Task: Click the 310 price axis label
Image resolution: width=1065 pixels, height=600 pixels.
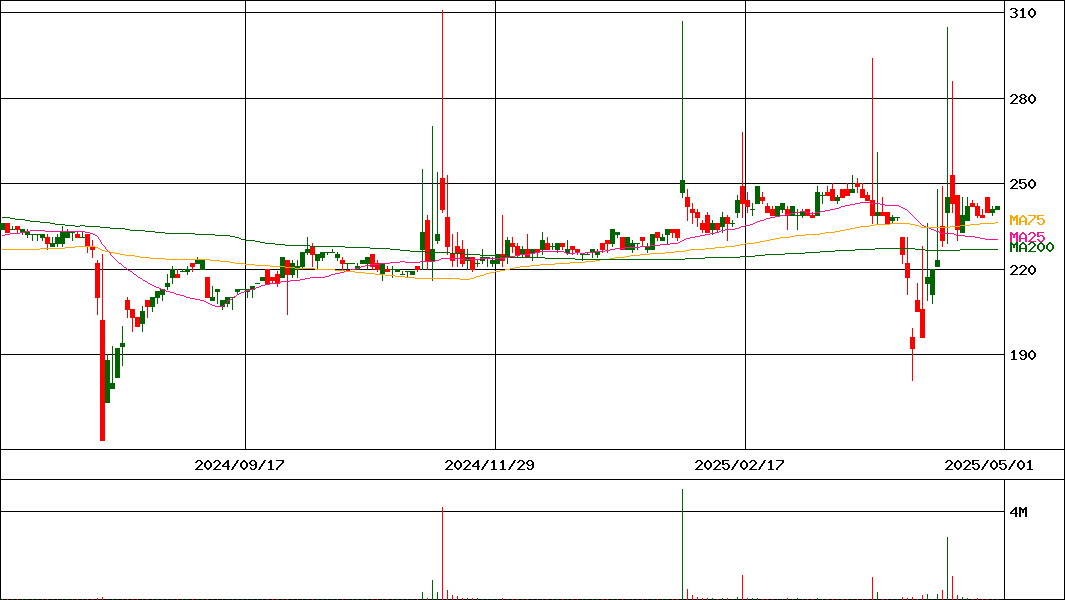Action: pyautogui.click(x=1023, y=13)
